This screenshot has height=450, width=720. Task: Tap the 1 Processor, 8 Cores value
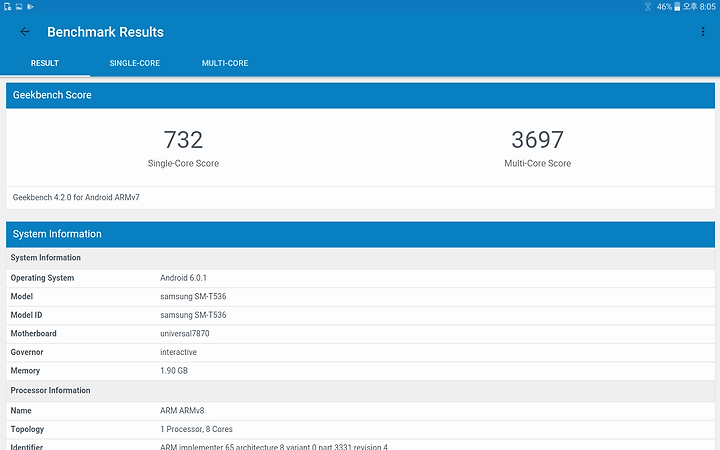[196, 429]
